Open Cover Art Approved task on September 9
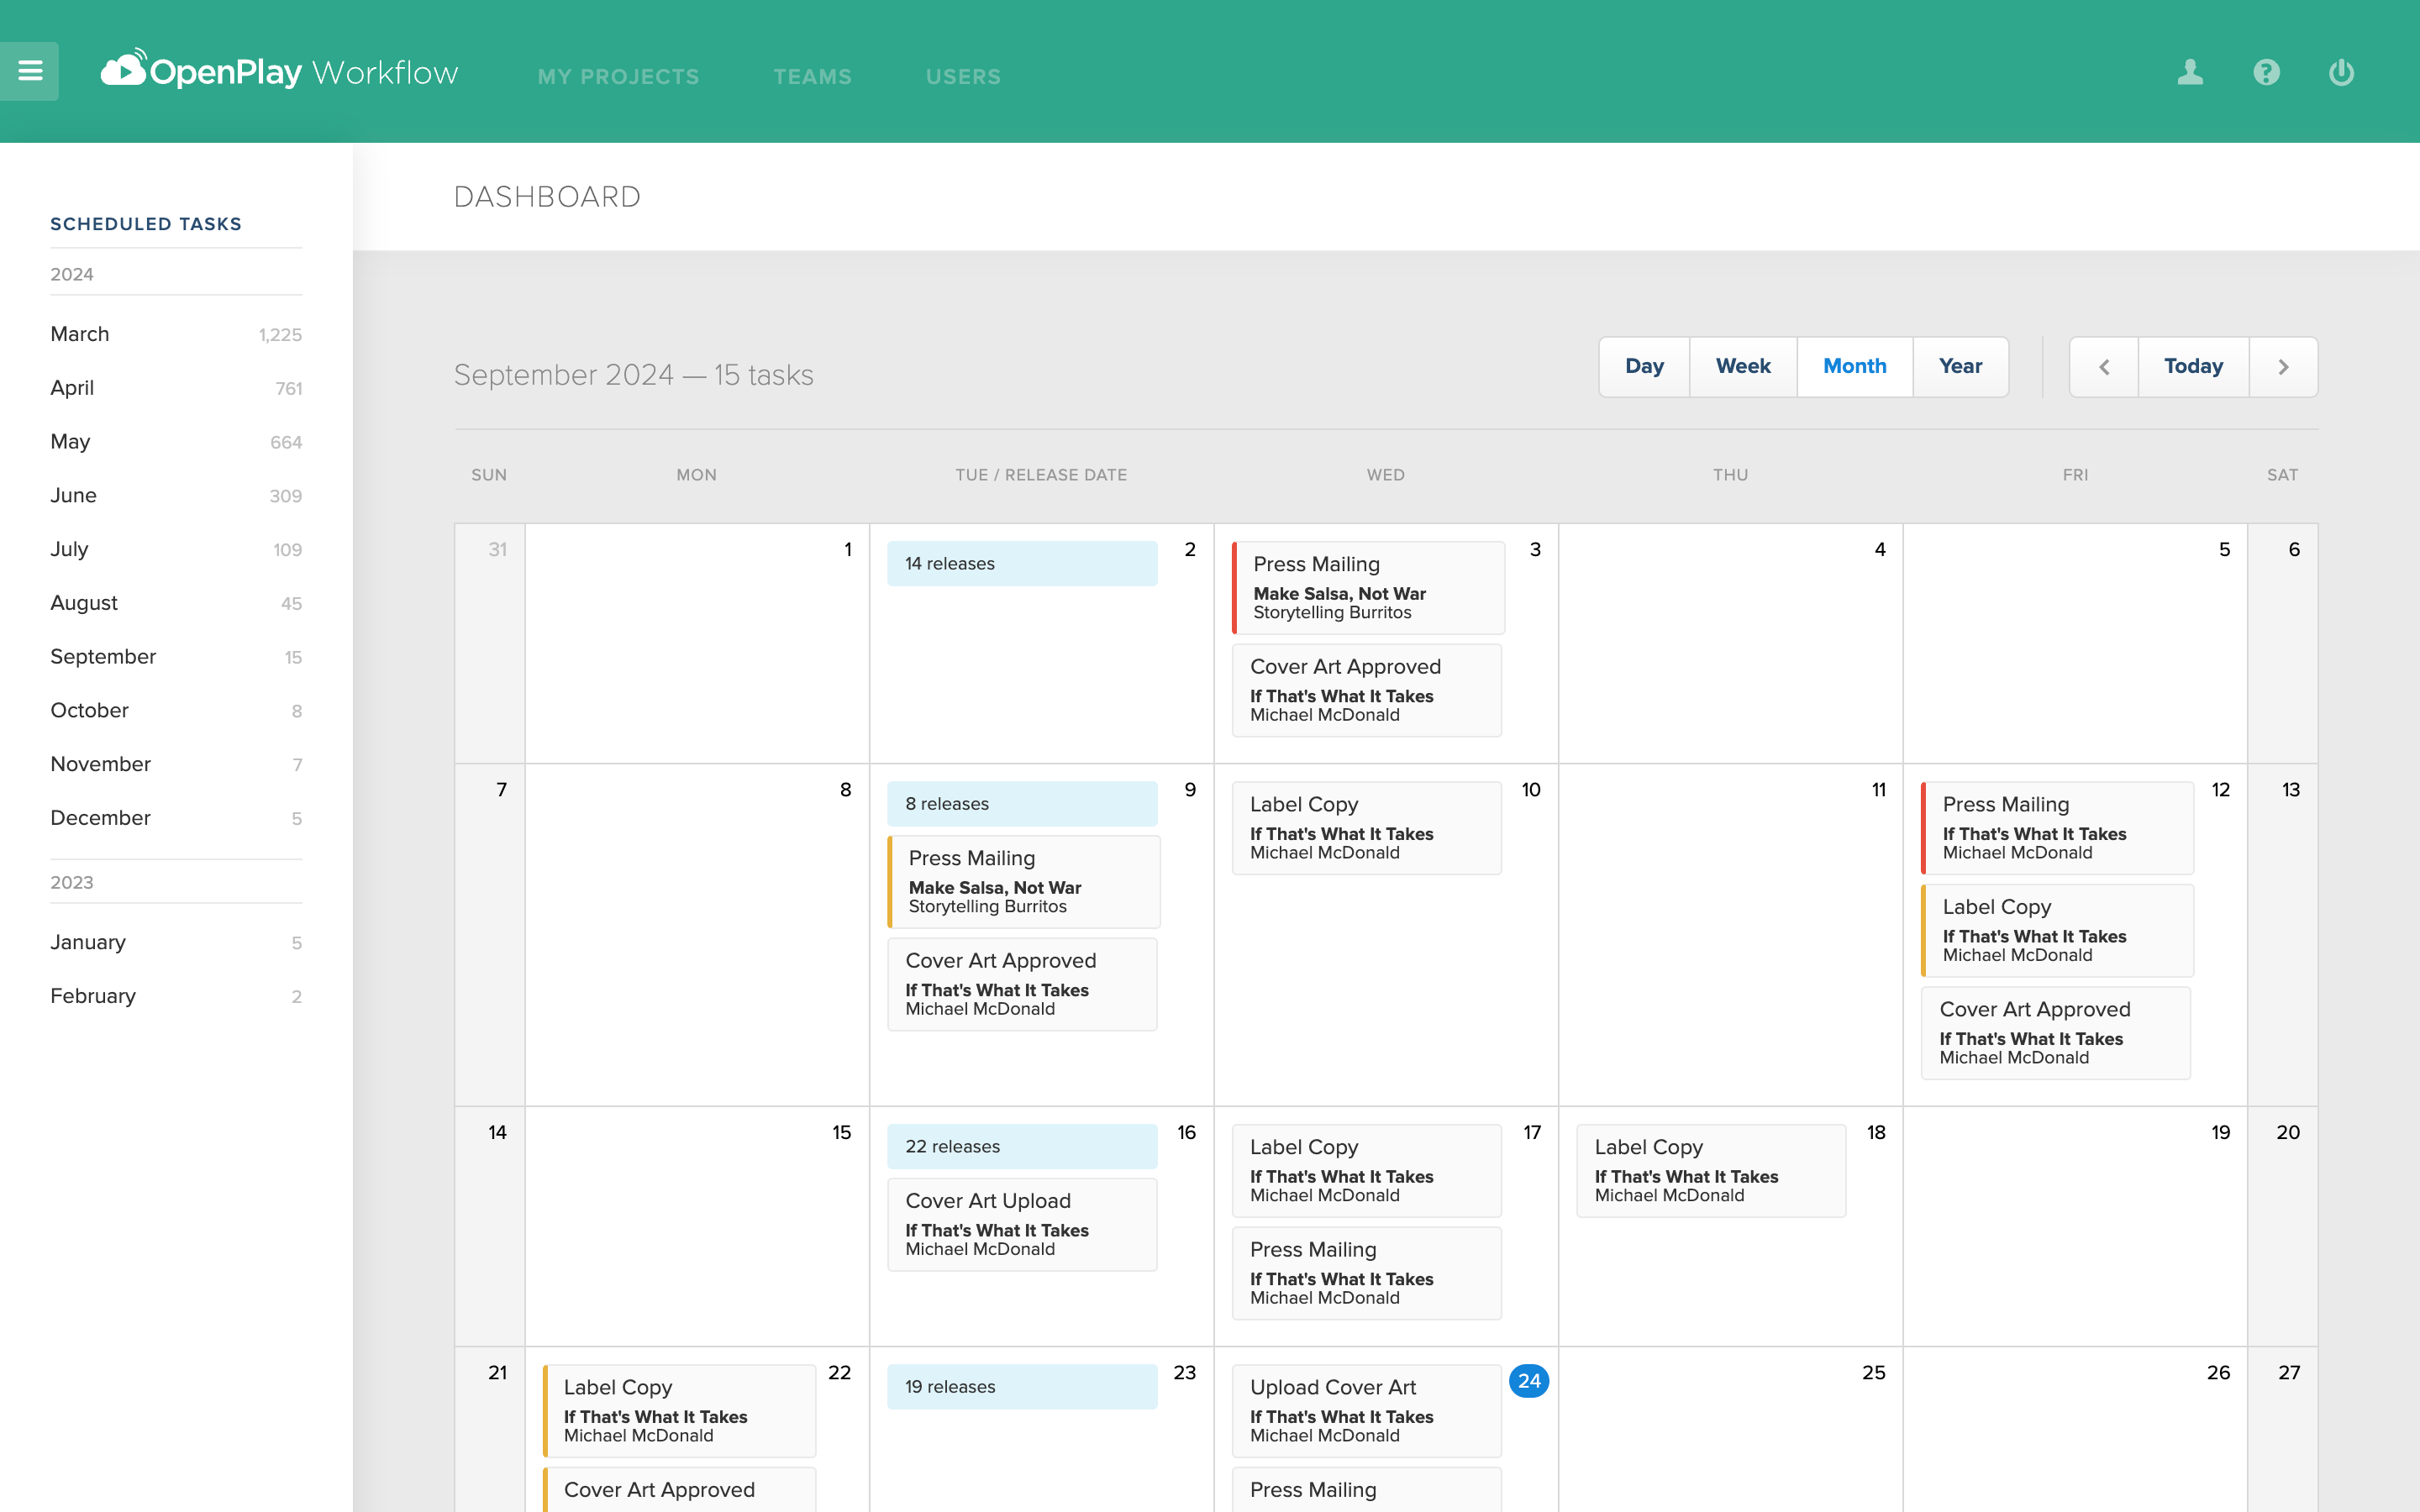 point(1022,985)
